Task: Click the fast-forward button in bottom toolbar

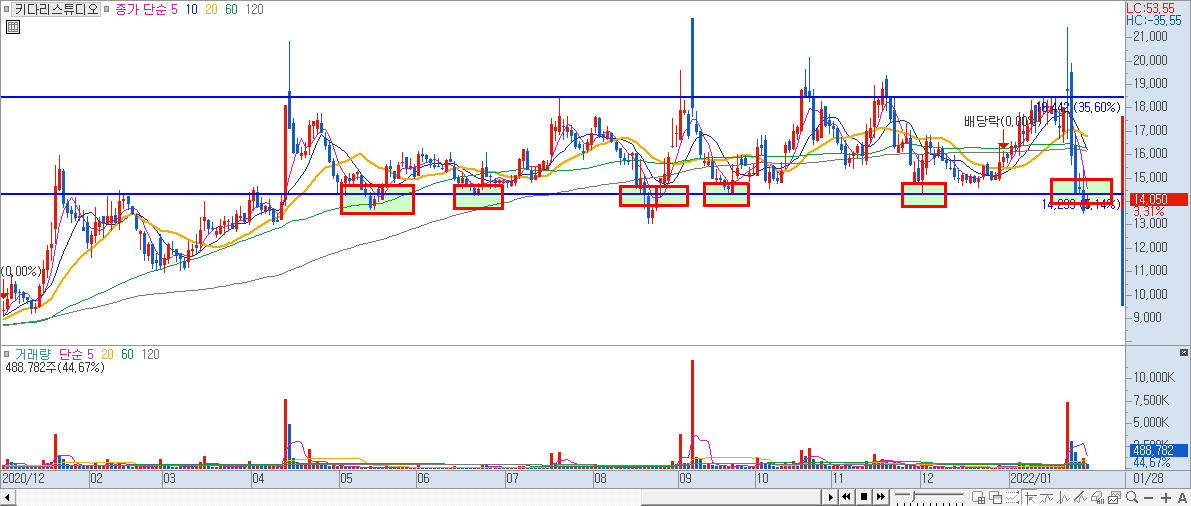Action: coord(881,497)
